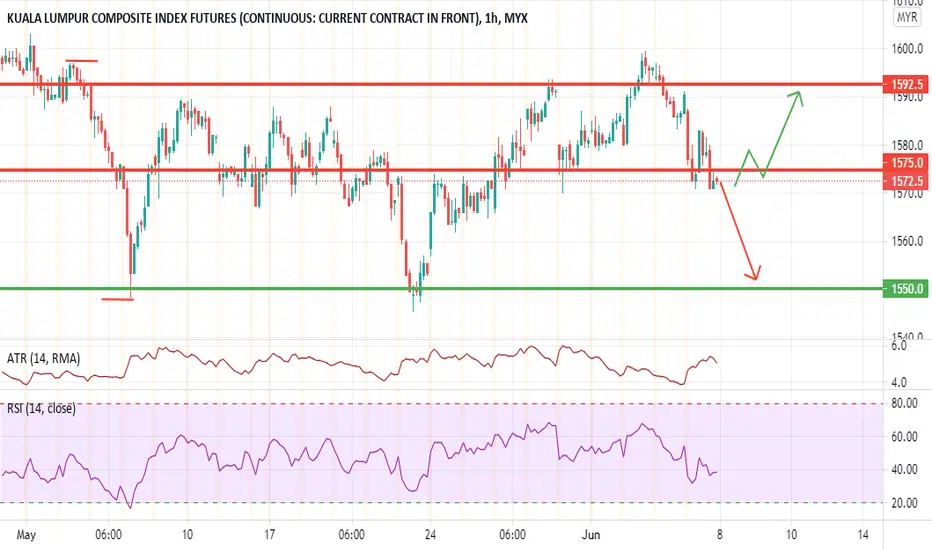Select the 1572.5 current price label

pyautogui.click(x=906, y=181)
